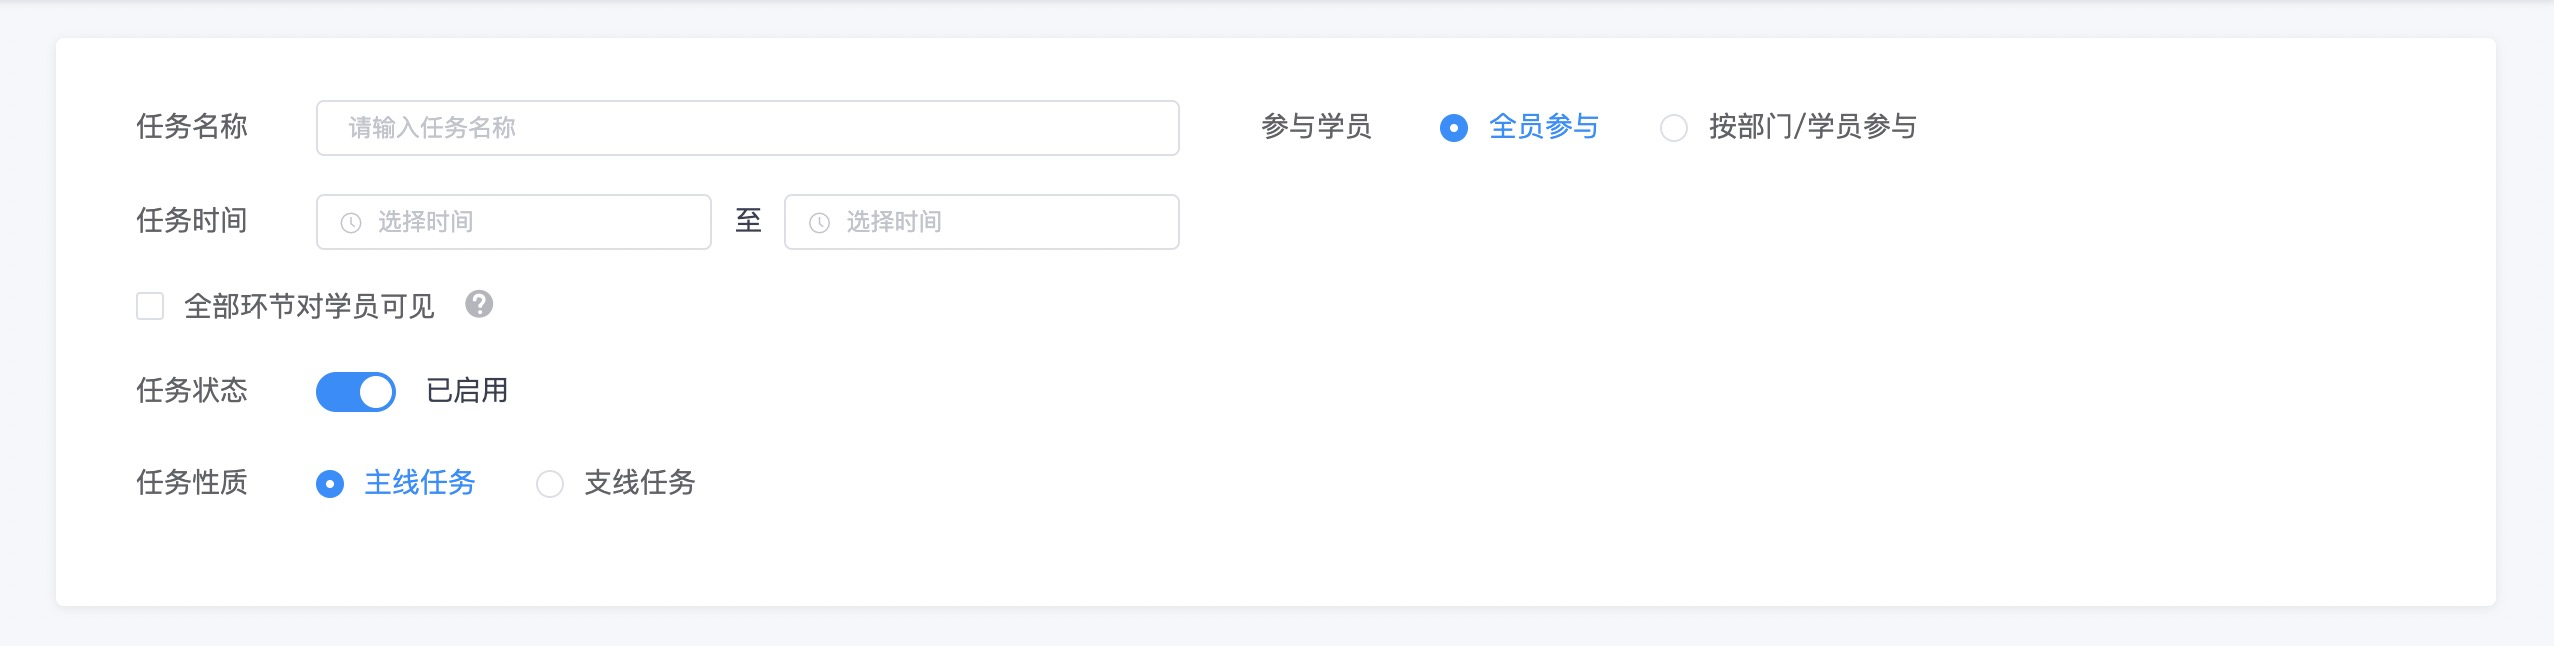The width and height of the screenshot is (2554, 646).
Task: Click the clock icon in the end time field
Action: click(x=819, y=223)
